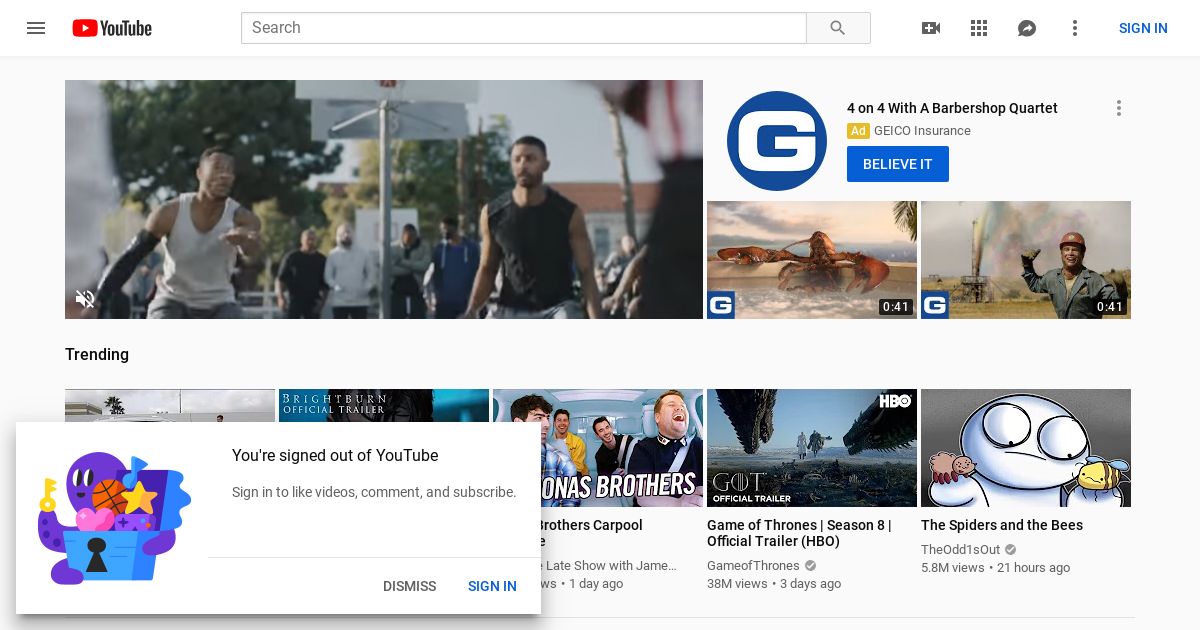Click the BELIEVE IT button
This screenshot has height=630, width=1200.
coord(898,164)
